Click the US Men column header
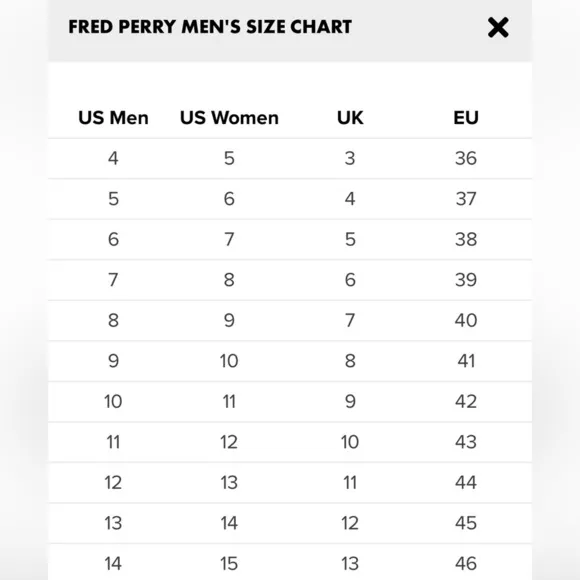Image resolution: width=580 pixels, height=580 pixels. 113,118
